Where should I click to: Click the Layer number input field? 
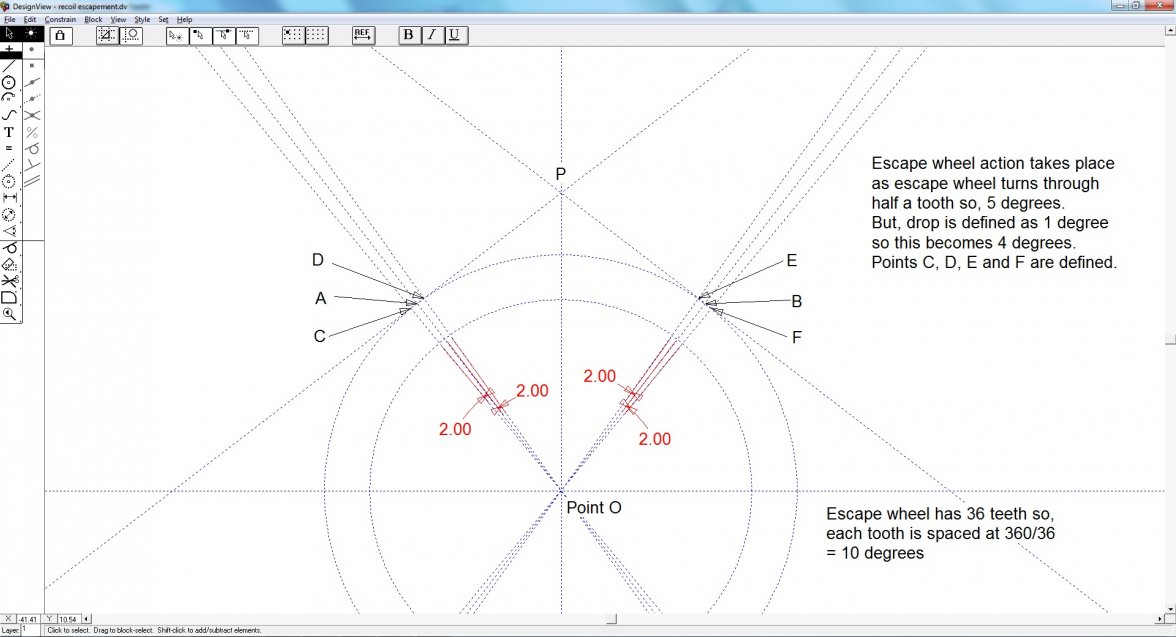click(29, 630)
